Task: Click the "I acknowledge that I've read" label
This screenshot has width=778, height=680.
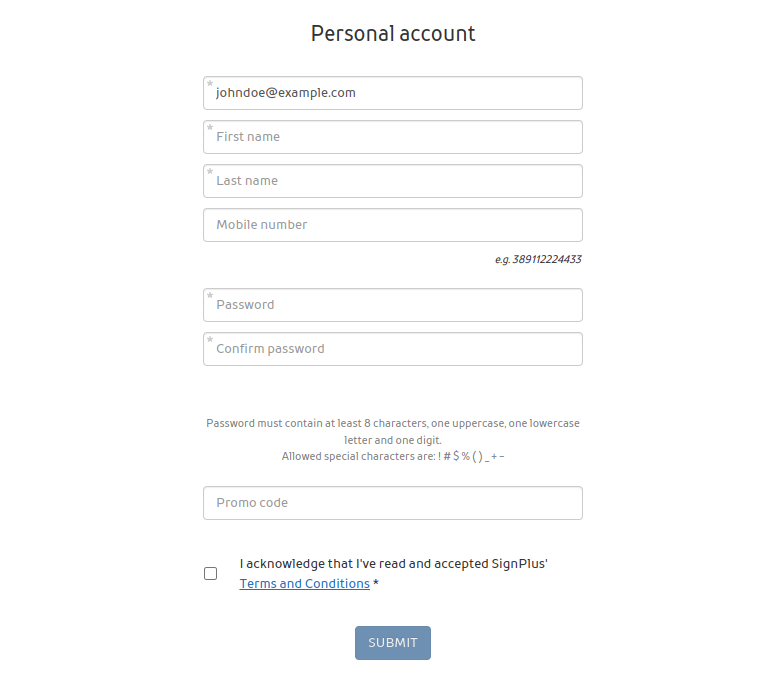Action: (393, 564)
